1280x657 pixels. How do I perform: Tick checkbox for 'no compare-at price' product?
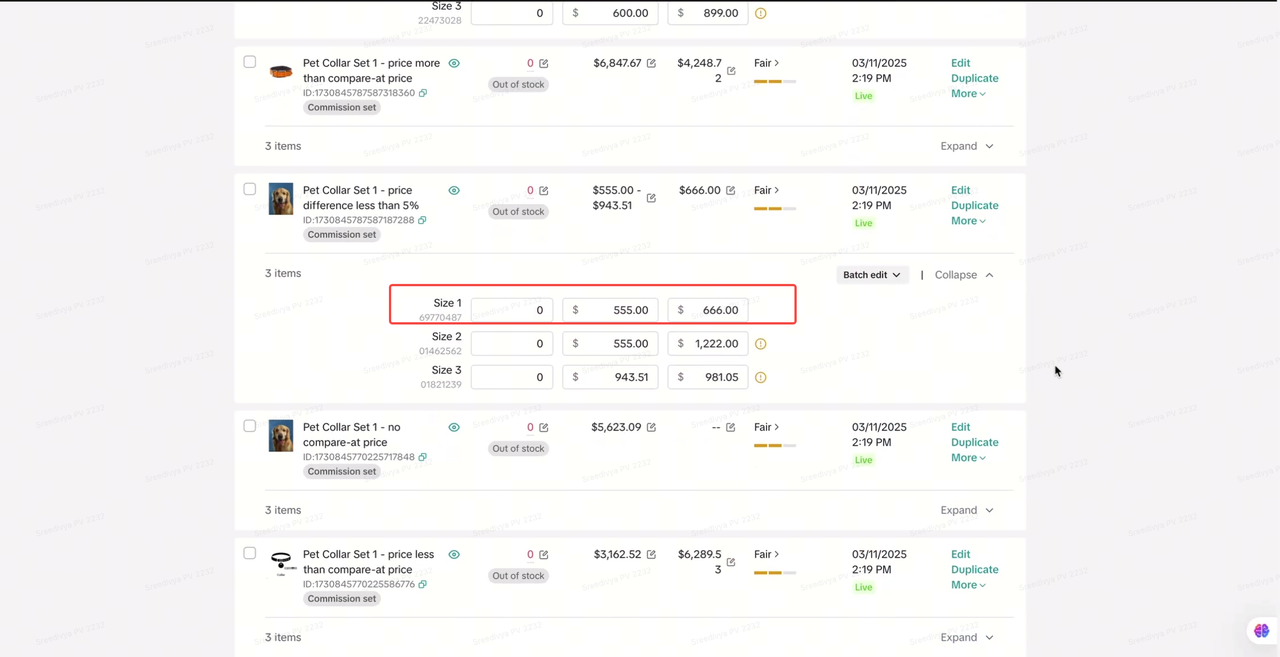point(250,426)
